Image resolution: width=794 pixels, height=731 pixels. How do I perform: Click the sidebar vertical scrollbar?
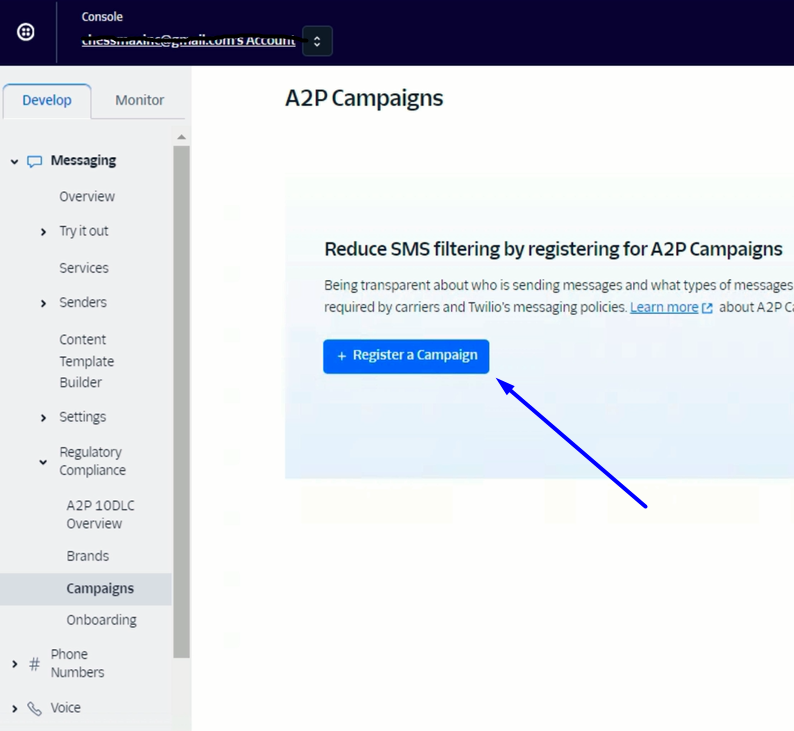[x=181, y=400]
